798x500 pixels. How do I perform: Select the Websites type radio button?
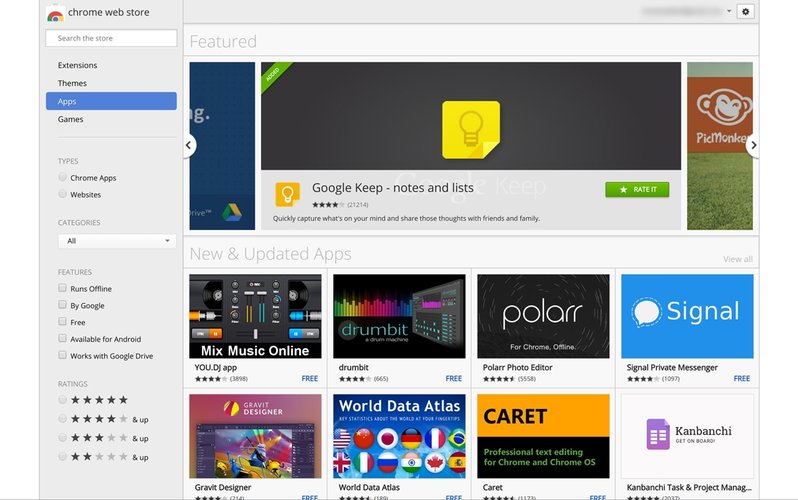tap(63, 194)
